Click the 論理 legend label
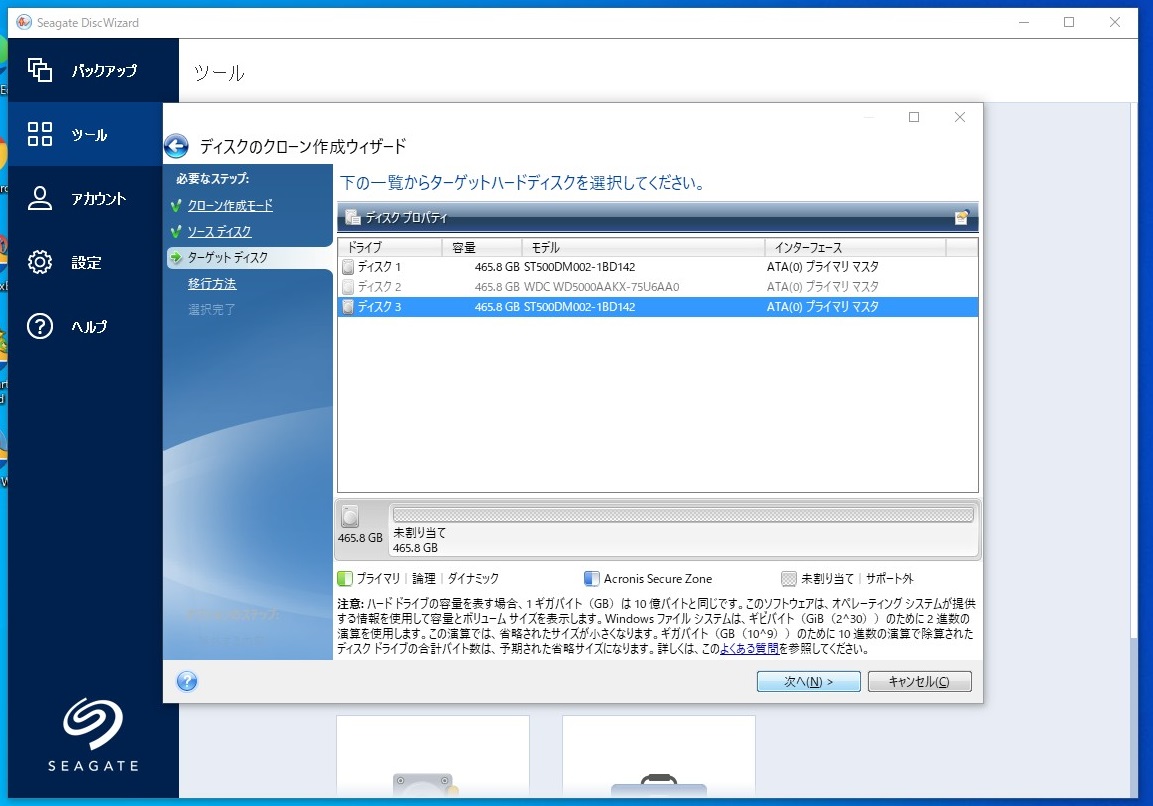This screenshot has width=1153, height=806. (424, 579)
